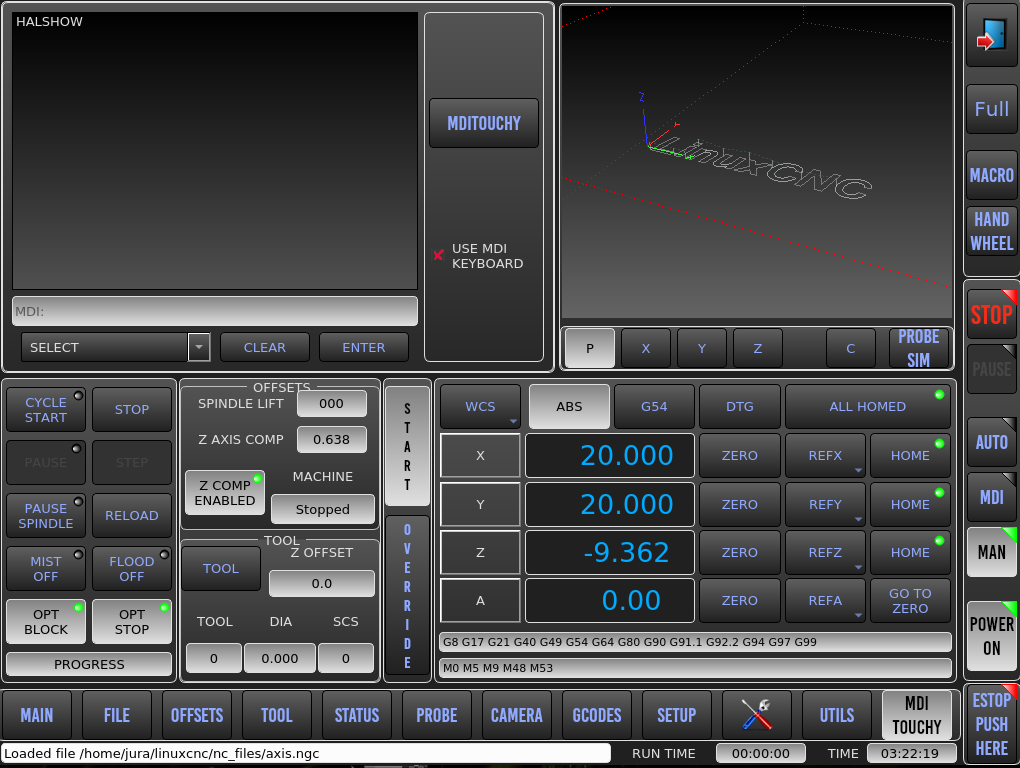The height and width of the screenshot is (768, 1020).
Task: Click the G54 button
Action: tap(654, 406)
